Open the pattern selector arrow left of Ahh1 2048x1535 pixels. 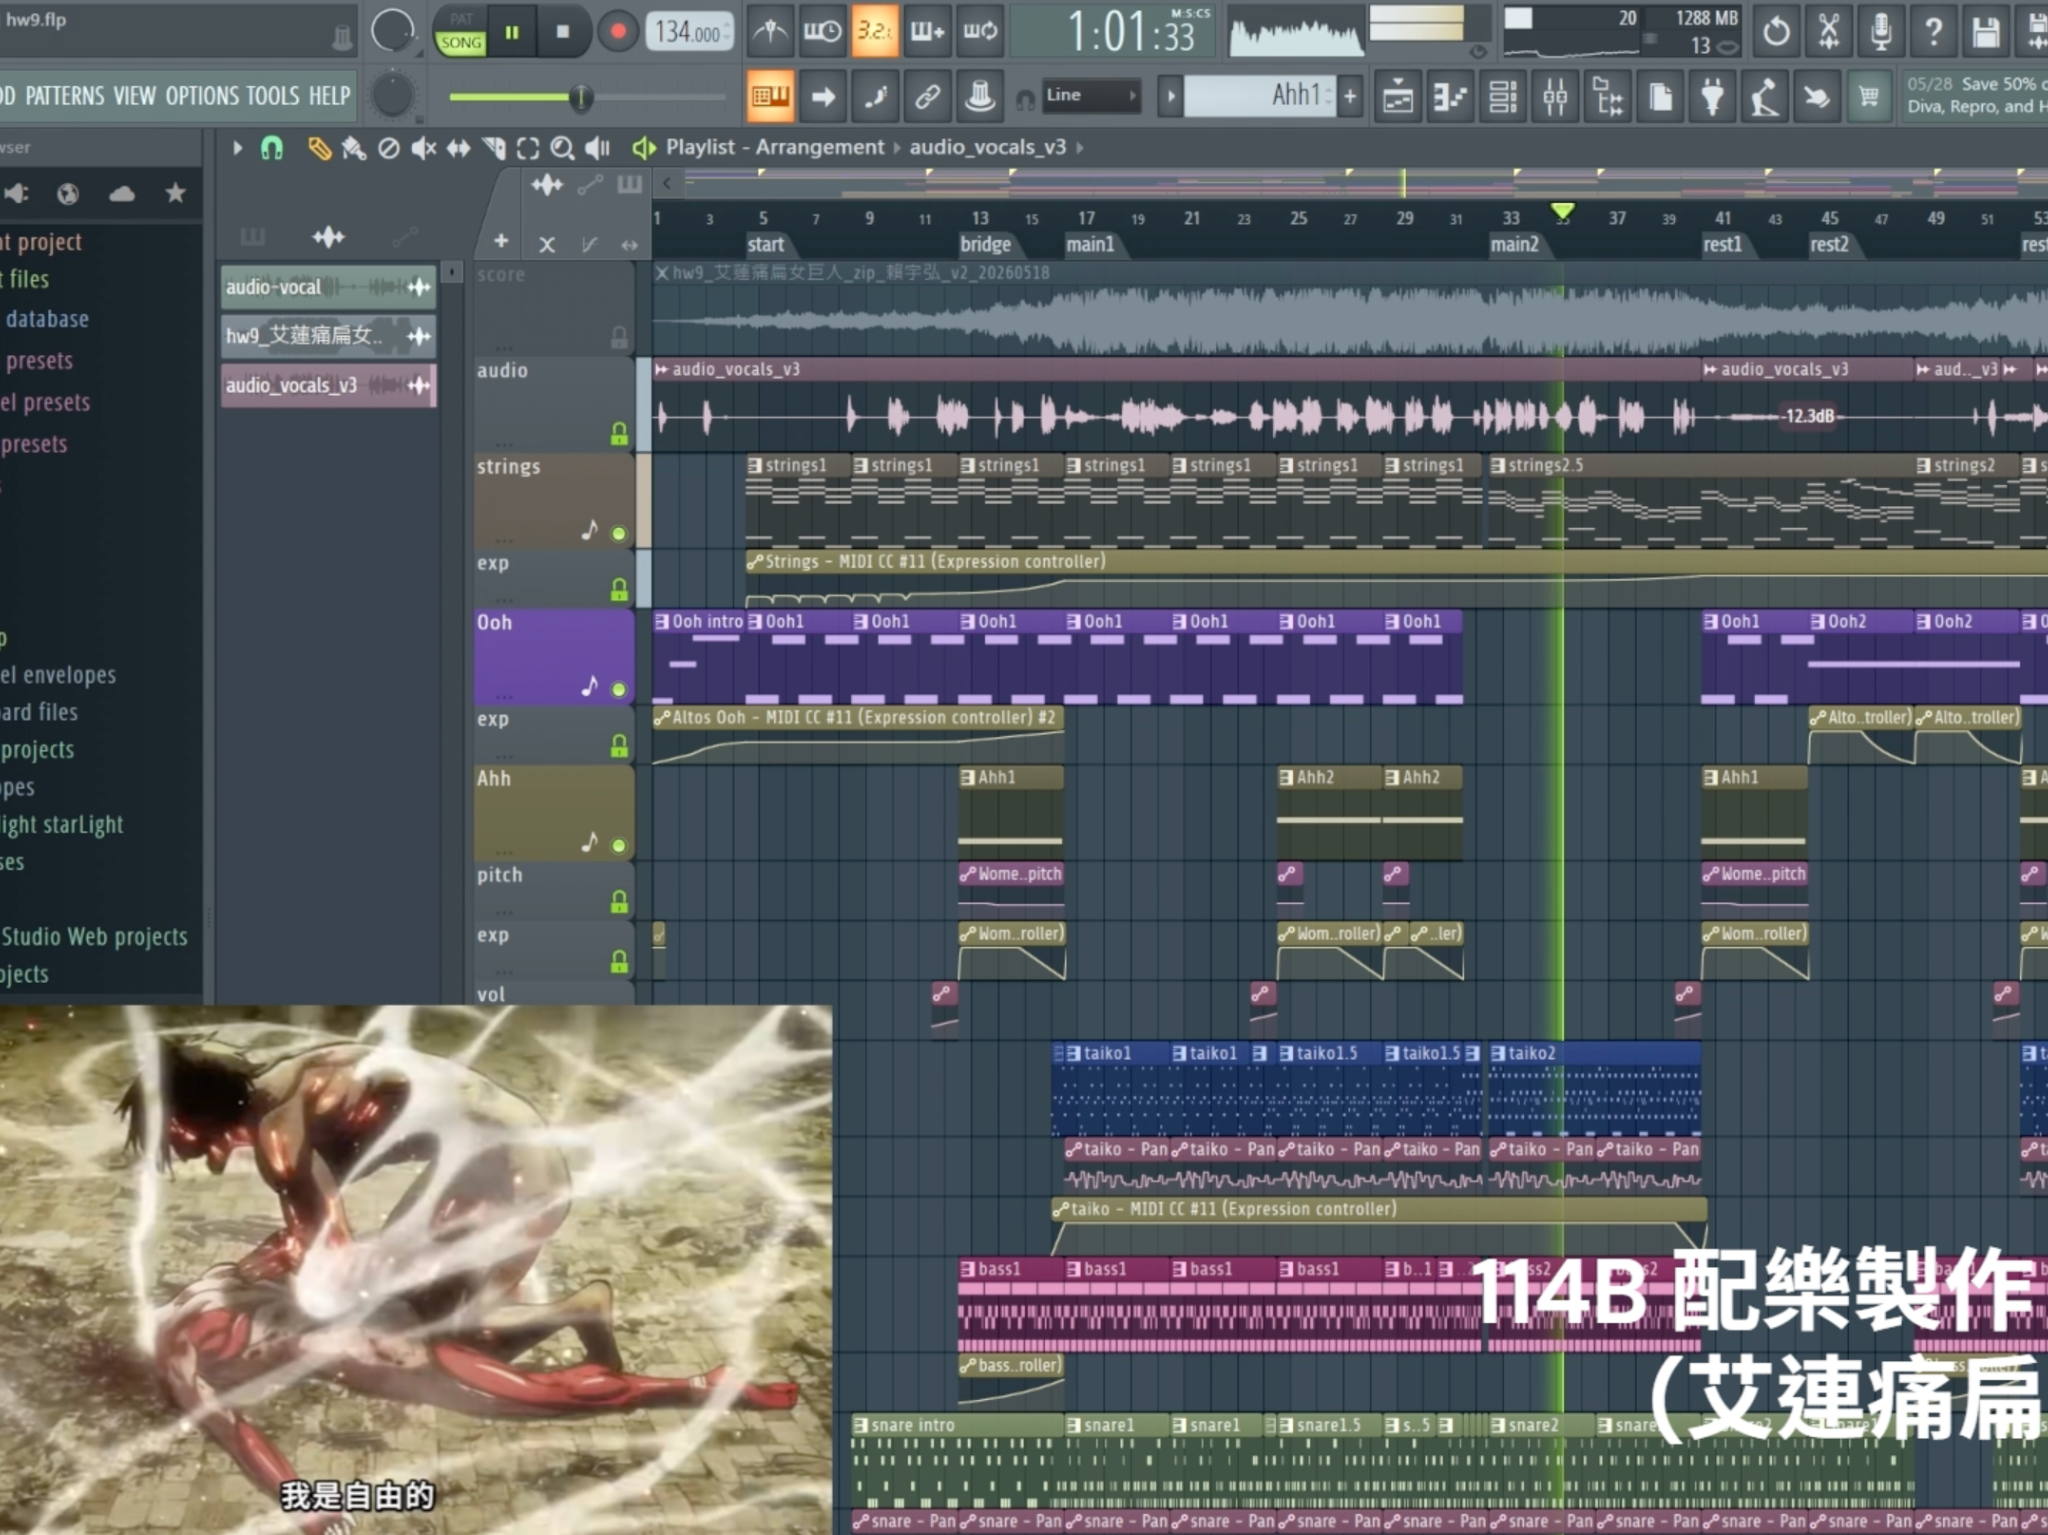coord(1170,97)
